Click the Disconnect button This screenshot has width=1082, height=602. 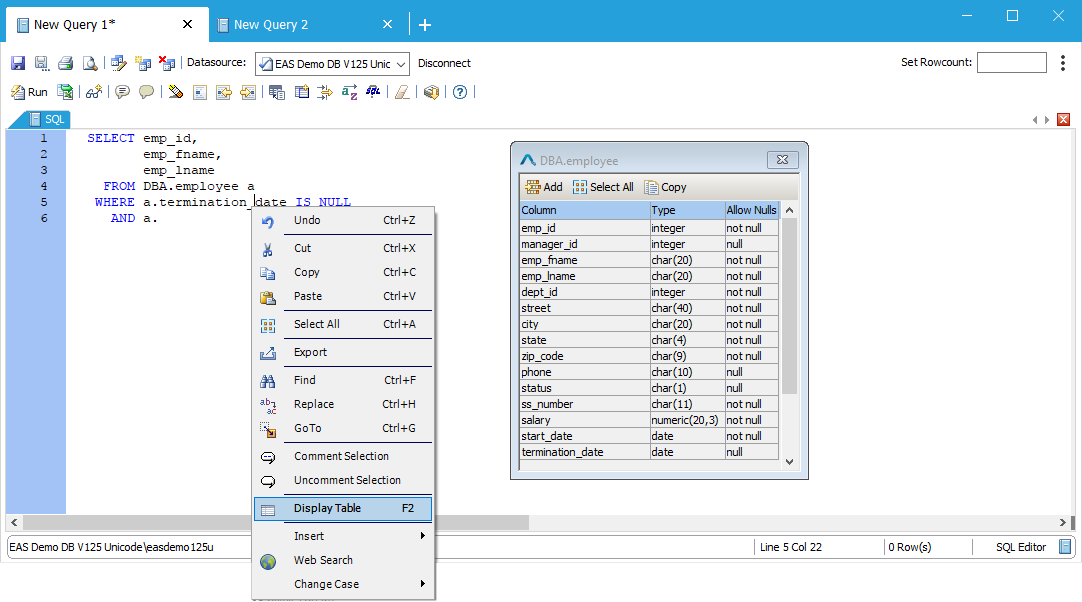pos(444,63)
